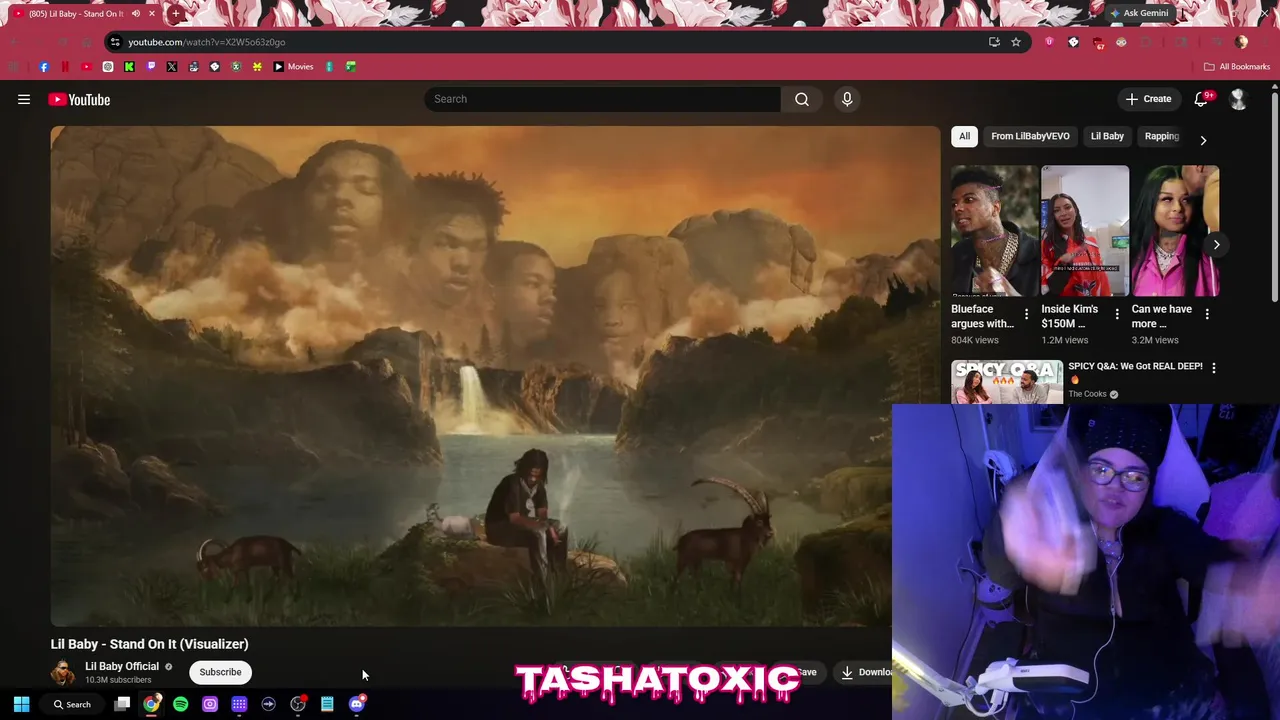1280x720 pixels.
Task: Click the Download button
Action: 866,672
